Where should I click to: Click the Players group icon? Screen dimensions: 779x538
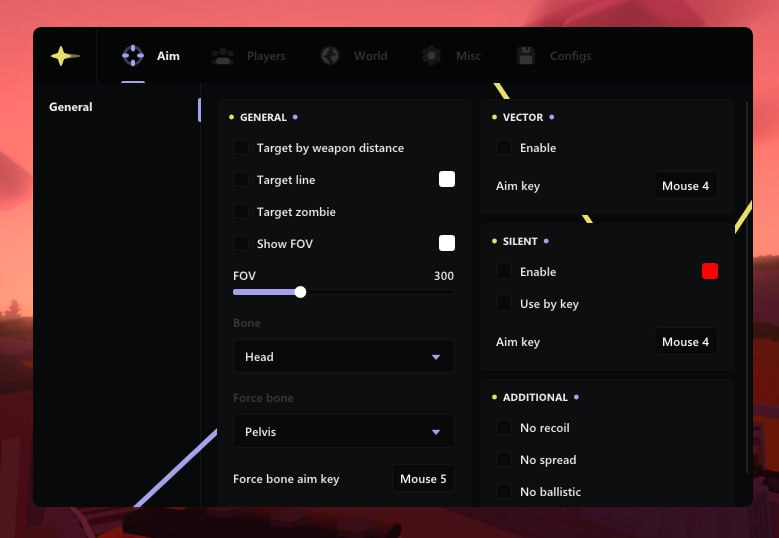tap(223, 56)
